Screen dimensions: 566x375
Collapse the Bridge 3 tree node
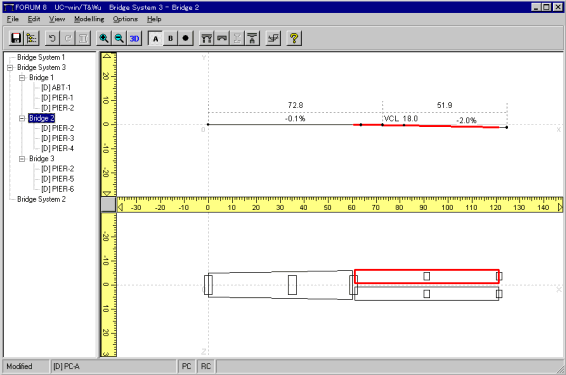point(22,159)
